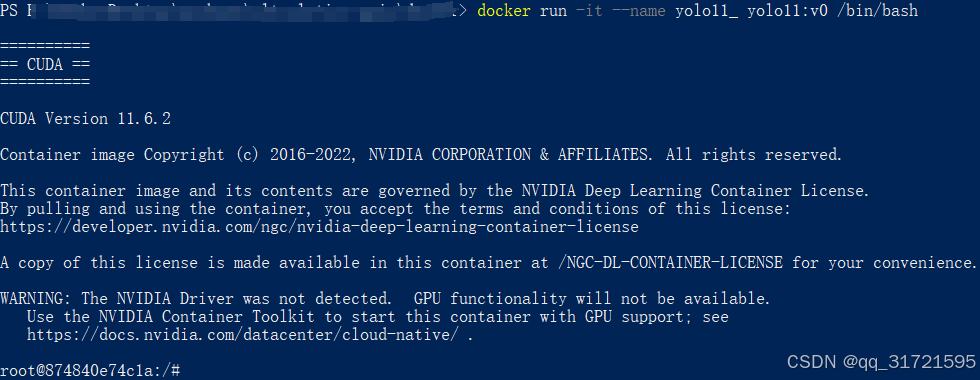
Task: Click the "yolo11:v0" image name in command
Action: [788, 11]
